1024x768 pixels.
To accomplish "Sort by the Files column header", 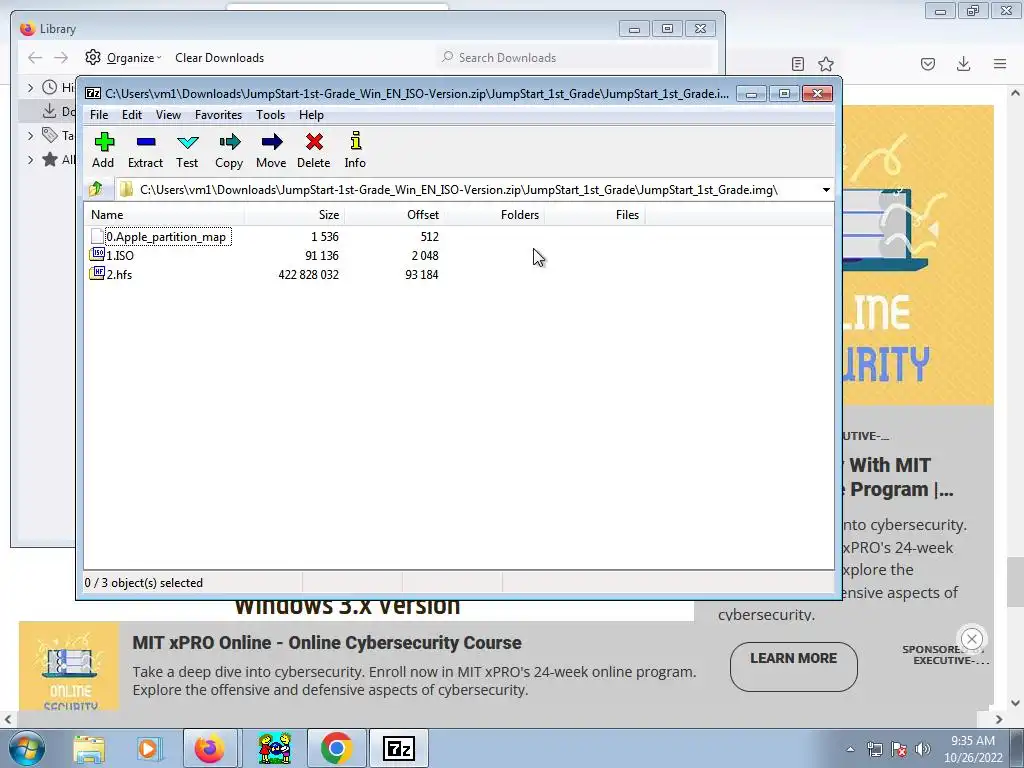I will (594, 215).
